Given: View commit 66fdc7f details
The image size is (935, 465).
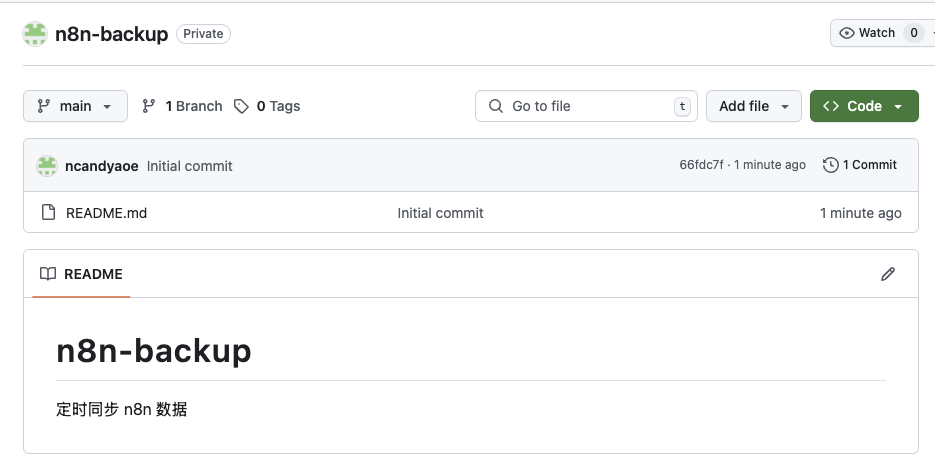Looking at the screenshot, I should pyautogui.click(x=701, y=165).
